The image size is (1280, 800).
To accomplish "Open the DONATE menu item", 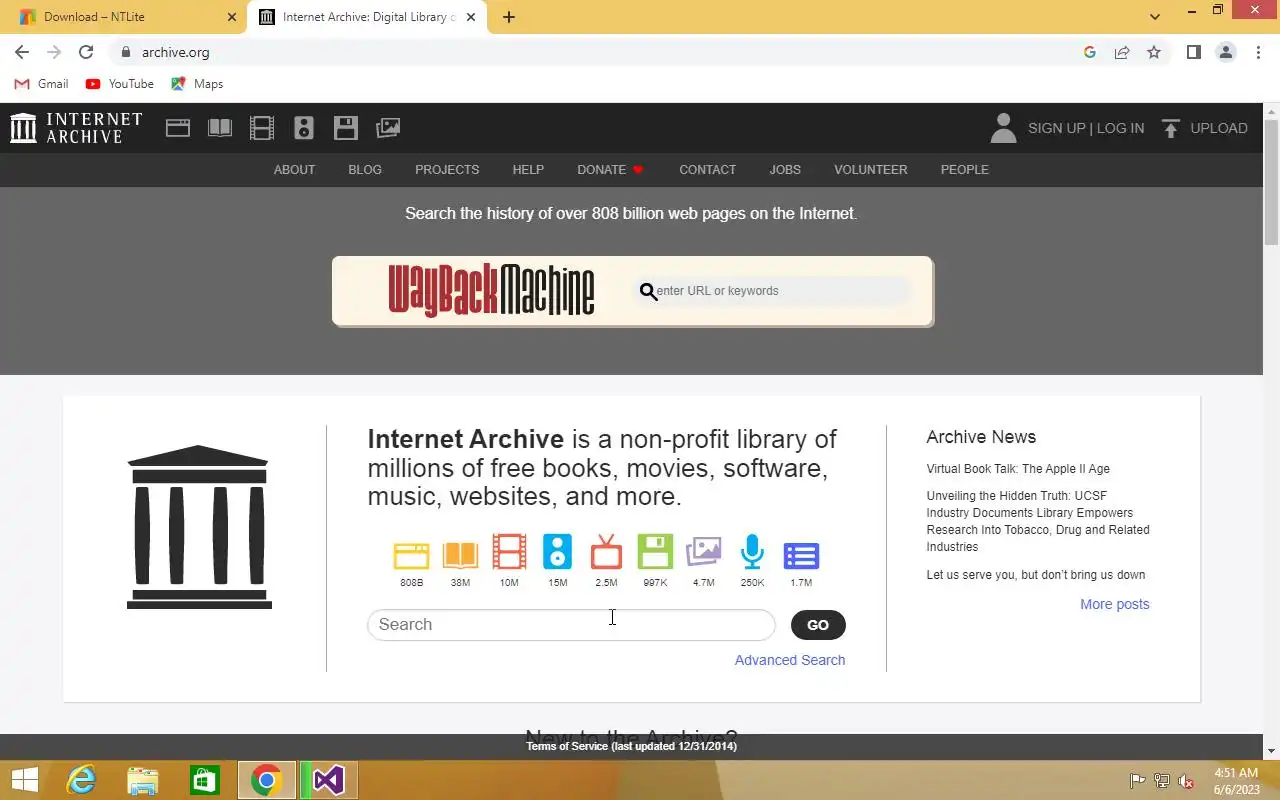I will [x=610, y=170].
